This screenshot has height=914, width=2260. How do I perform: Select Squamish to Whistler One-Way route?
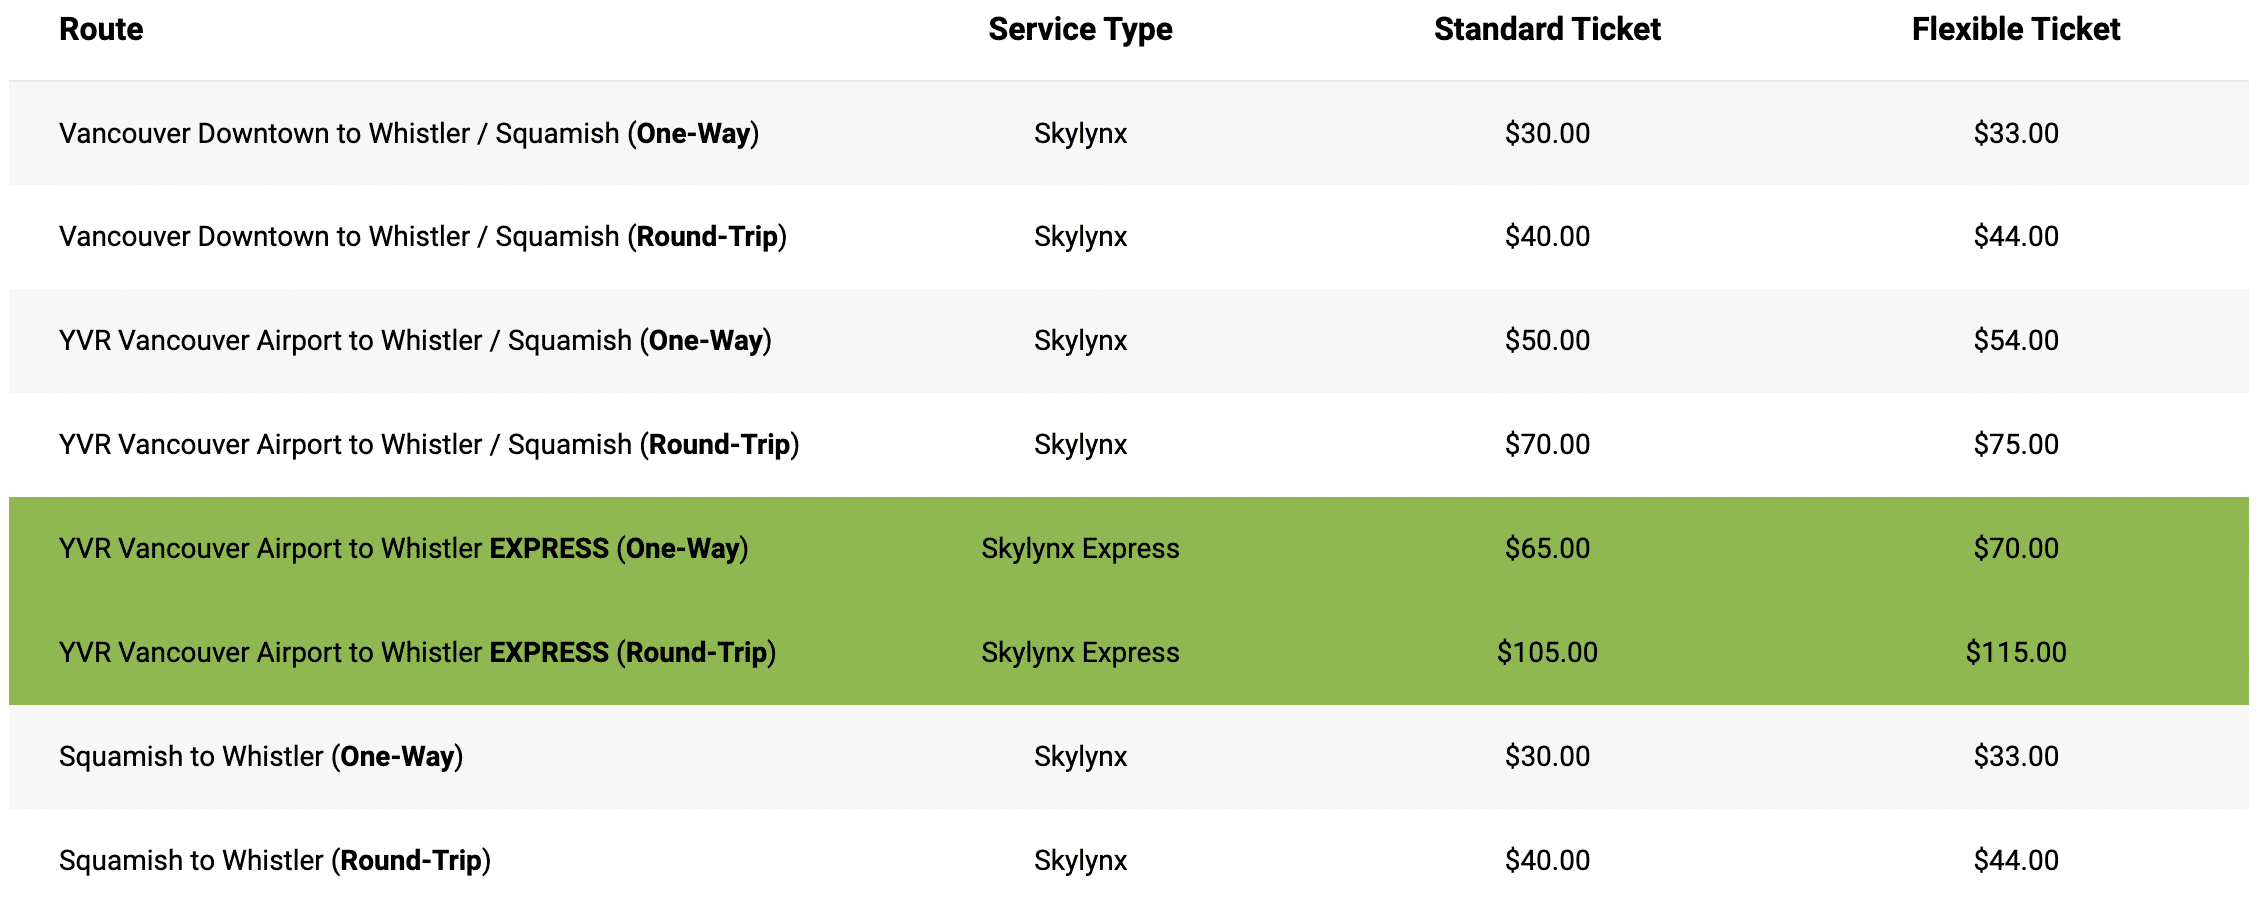(x=261, y=757)
